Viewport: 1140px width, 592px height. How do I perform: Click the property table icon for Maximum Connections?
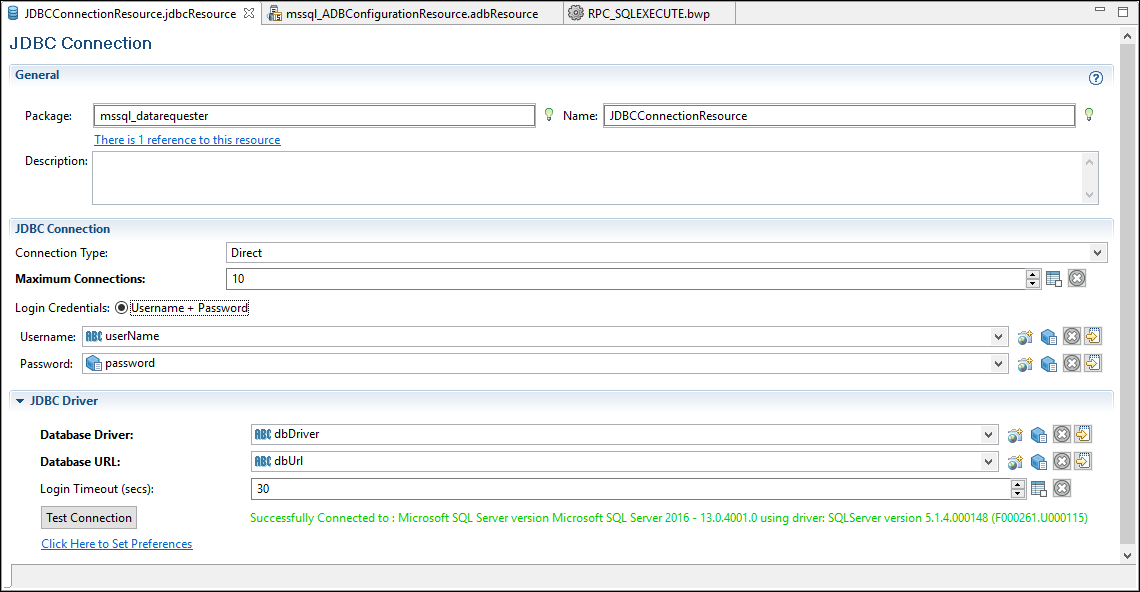coord(1053,279)
